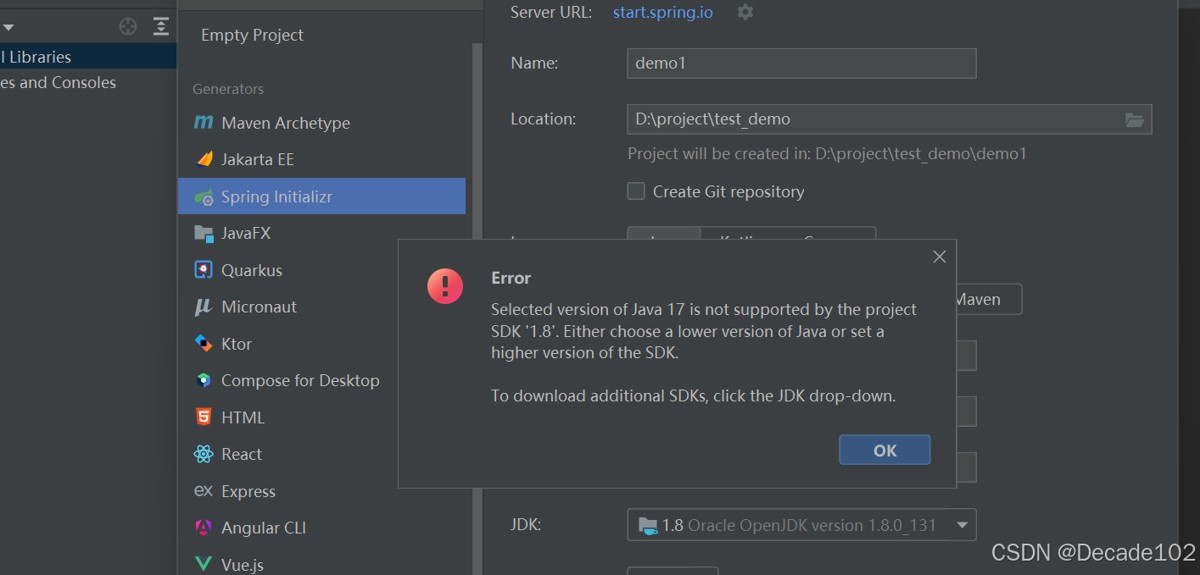Select Empty Project in list
The image size is (1200, 575).
click(252, 35)
